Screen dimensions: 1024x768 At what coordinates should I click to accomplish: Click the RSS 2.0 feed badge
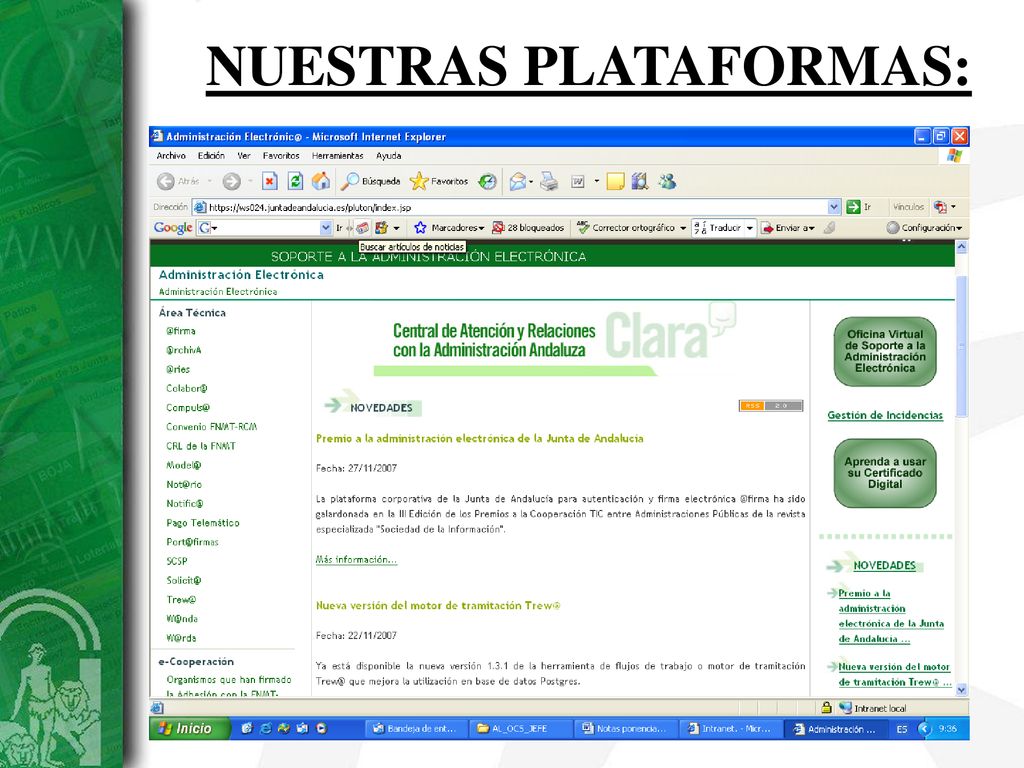[771, 406]
